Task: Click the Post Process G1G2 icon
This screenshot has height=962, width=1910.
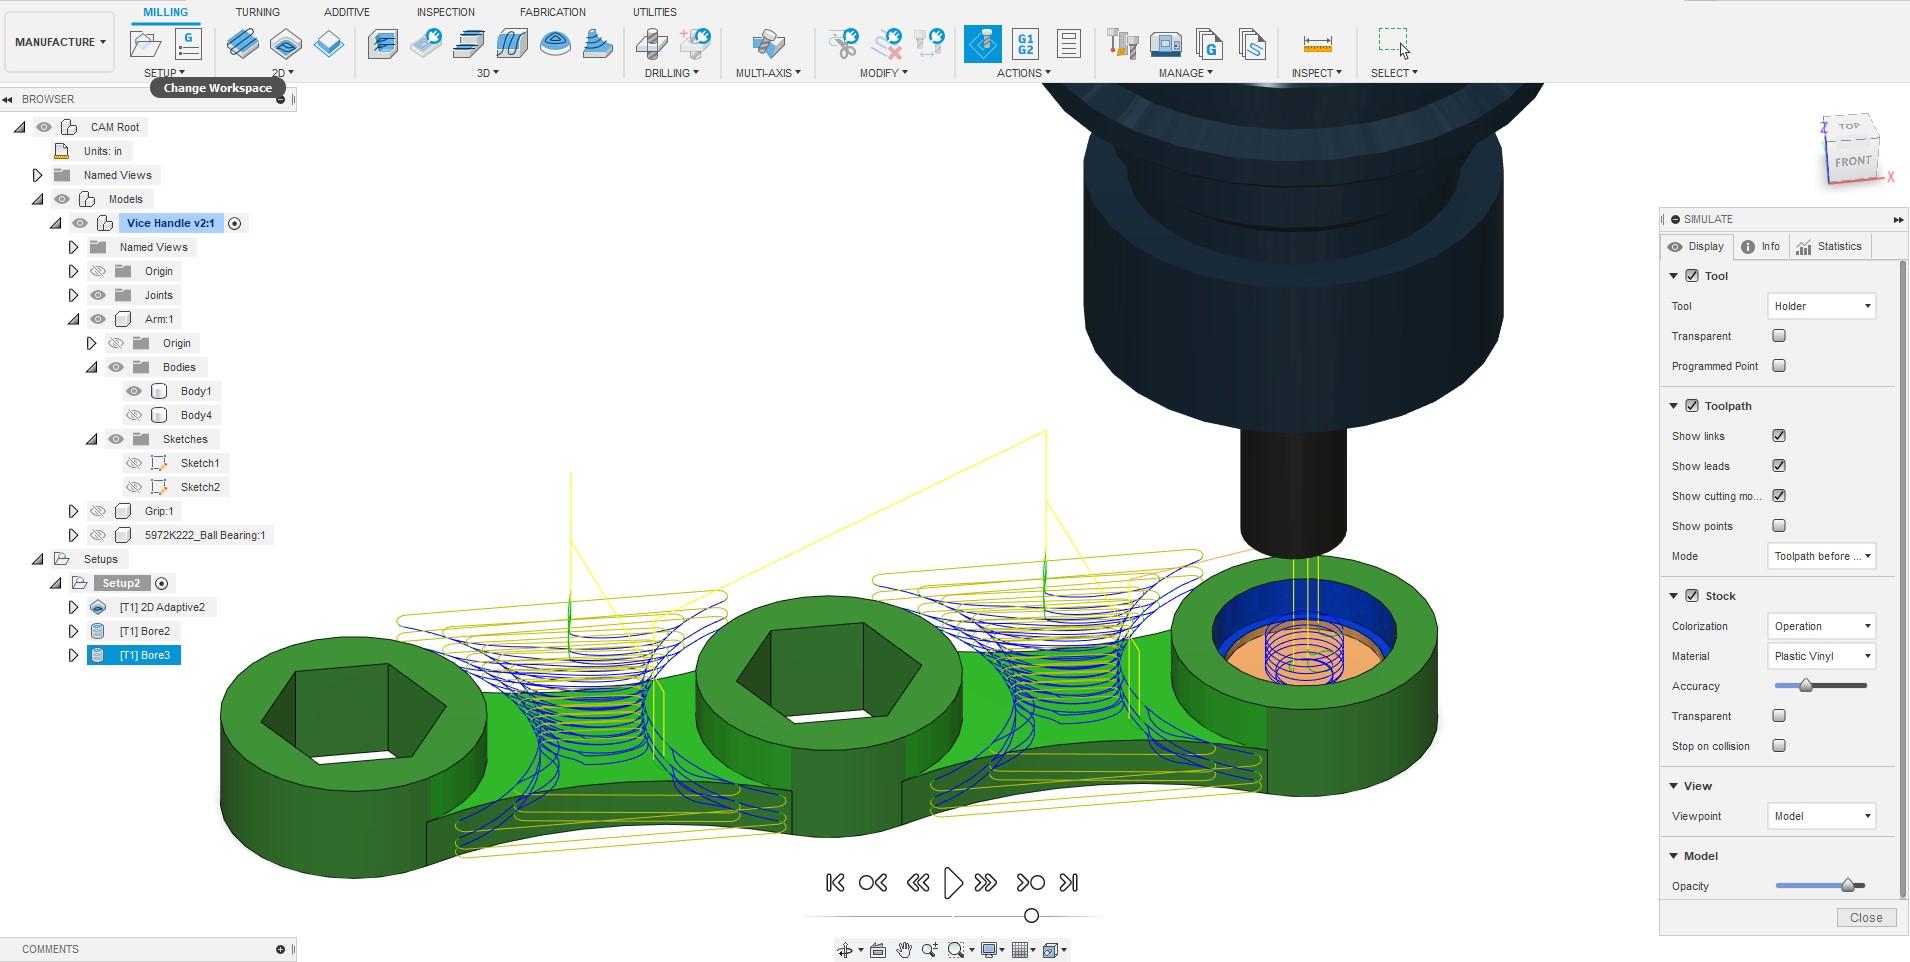Action: (x=1025, y=43)
